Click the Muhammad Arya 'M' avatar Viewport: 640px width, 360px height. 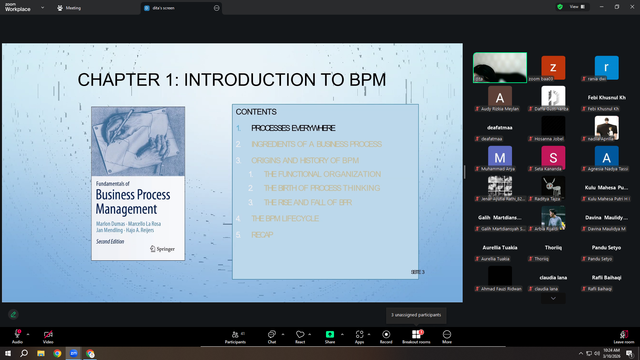(x=500, y=158)
